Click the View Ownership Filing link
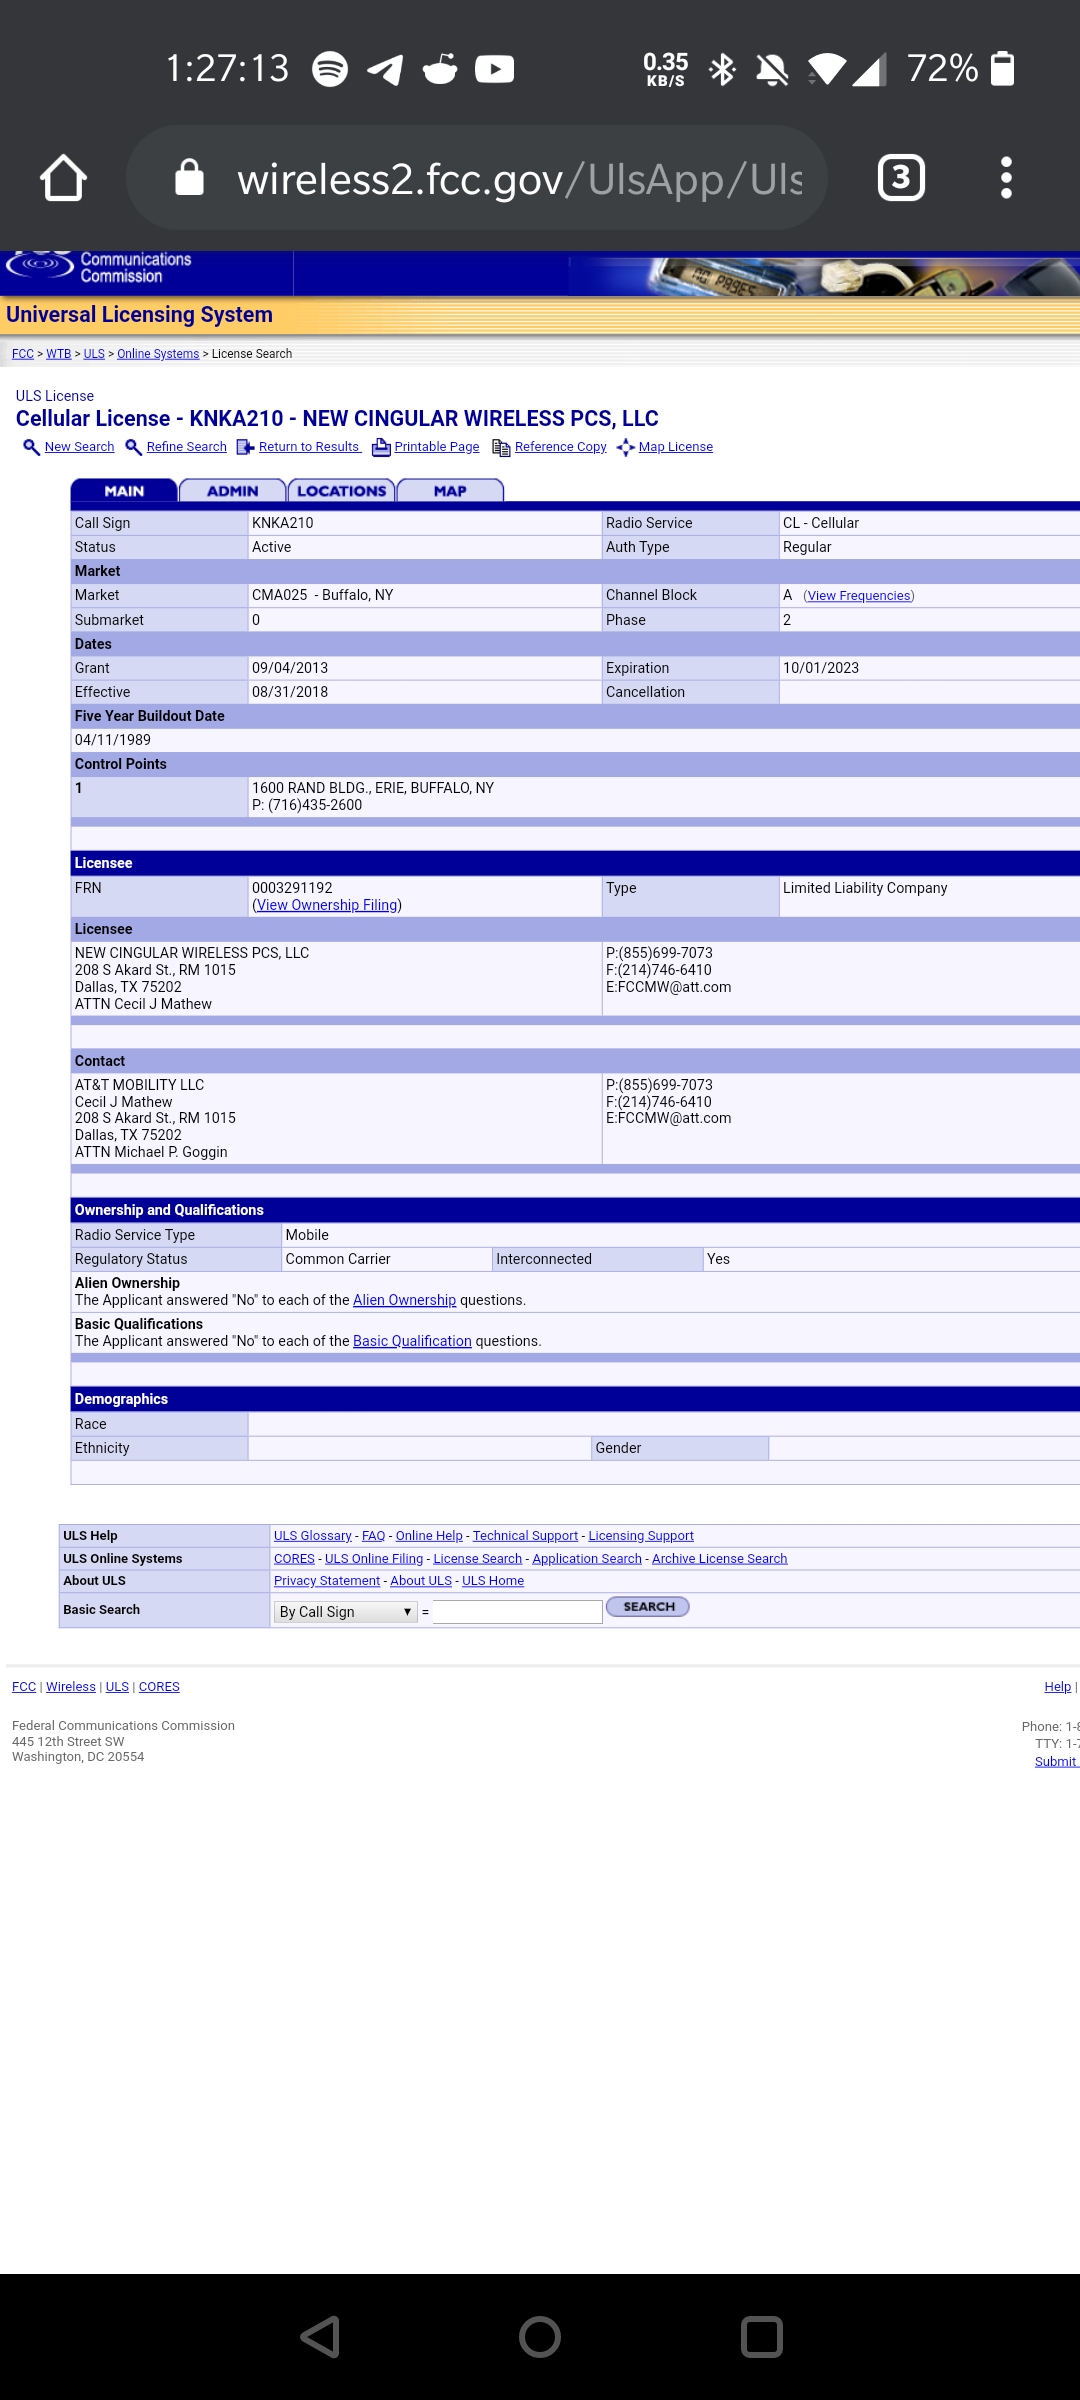The width and height of the screenshot is (1080, 2400). [327, 905]
